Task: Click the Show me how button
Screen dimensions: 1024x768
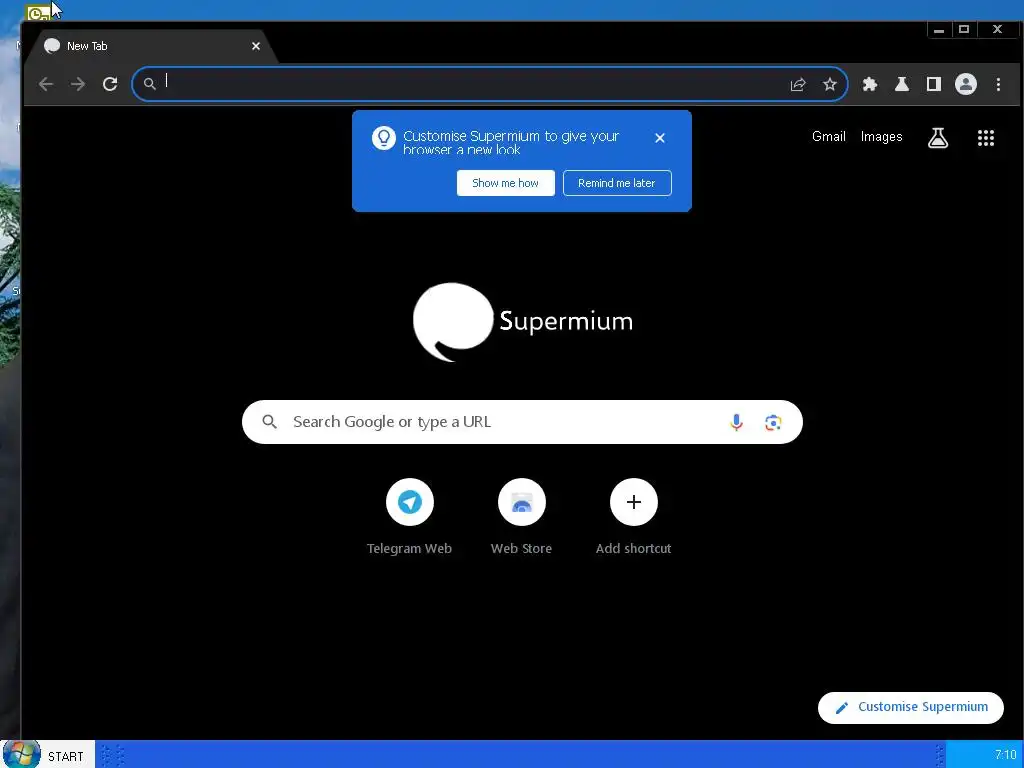Action: tap(505, 183)
